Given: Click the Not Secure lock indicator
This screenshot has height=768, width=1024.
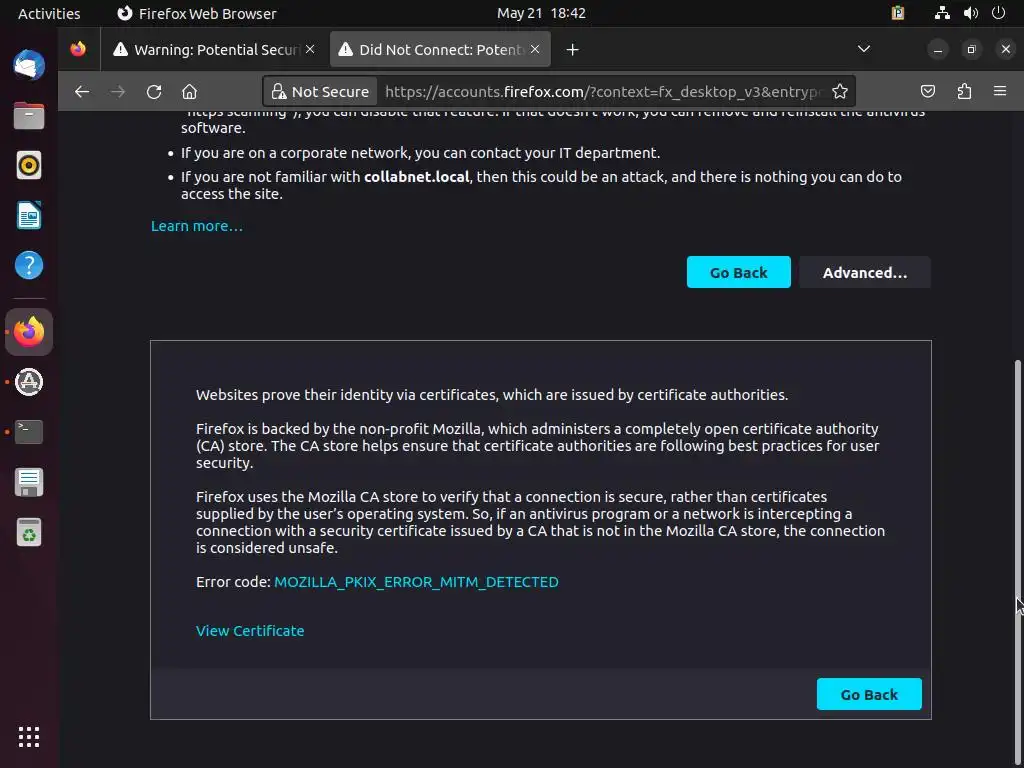Looking at the screenshot, I should point(320,91).
